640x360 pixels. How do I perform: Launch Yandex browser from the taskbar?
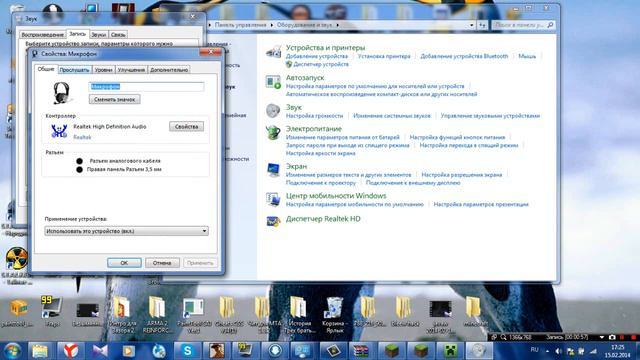[x=71, y=351]
